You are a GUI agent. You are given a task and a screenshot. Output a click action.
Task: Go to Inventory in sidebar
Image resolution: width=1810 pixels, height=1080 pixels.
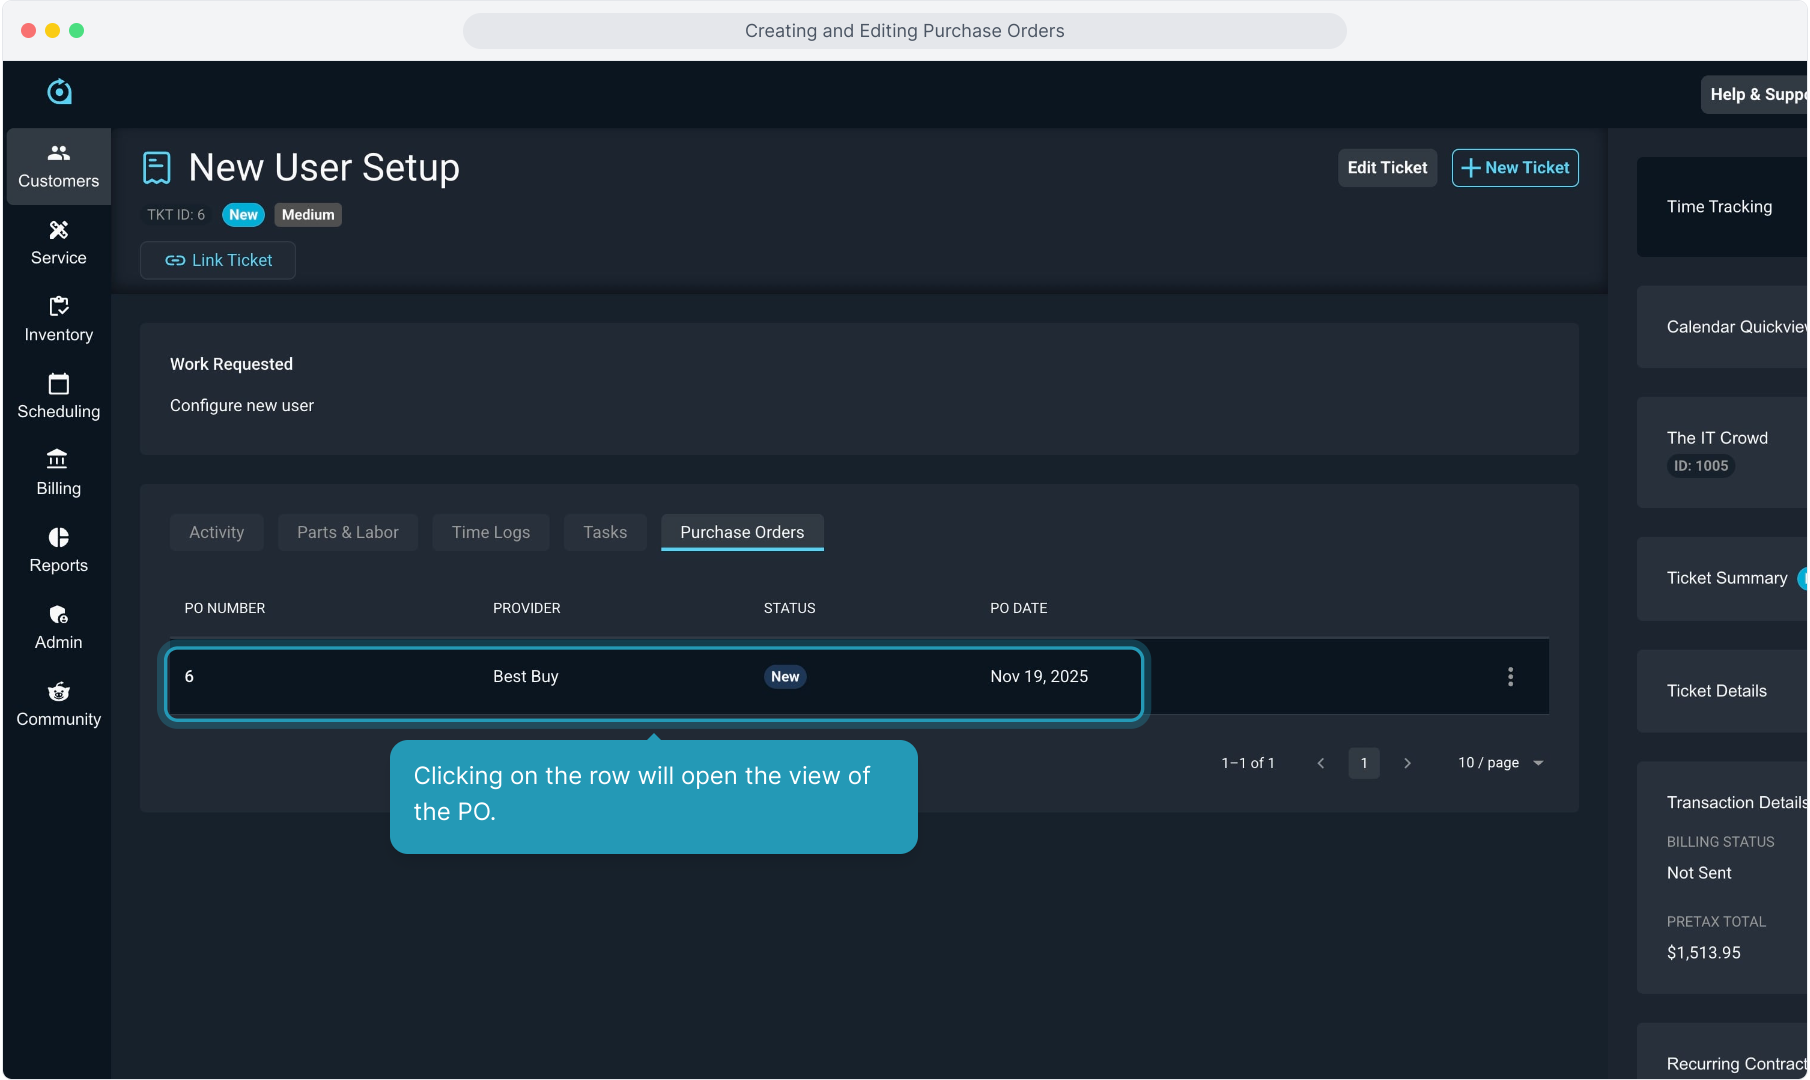tap(58, 320)
